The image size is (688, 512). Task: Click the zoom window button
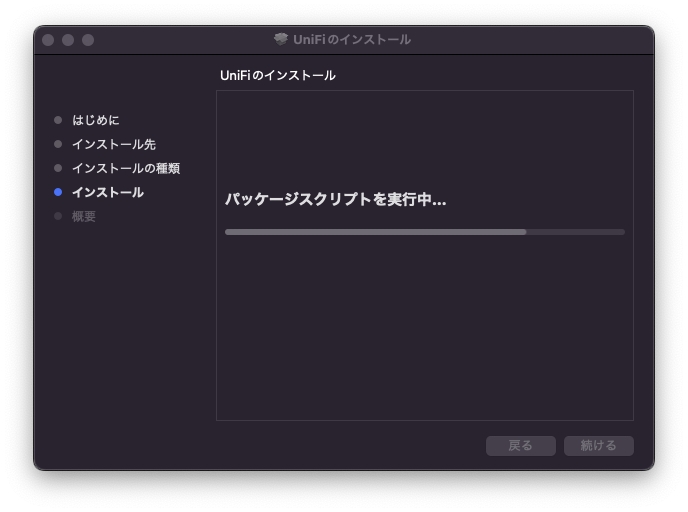click(x=88, y=40)
